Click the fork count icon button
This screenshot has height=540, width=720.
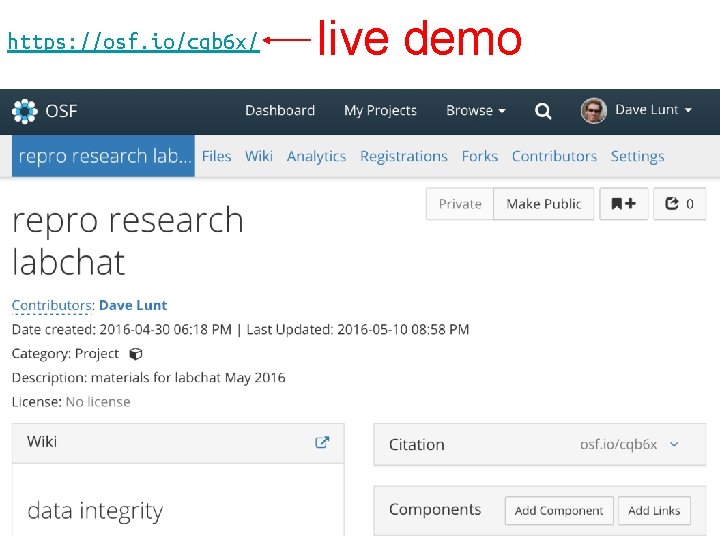click(680, 203)
